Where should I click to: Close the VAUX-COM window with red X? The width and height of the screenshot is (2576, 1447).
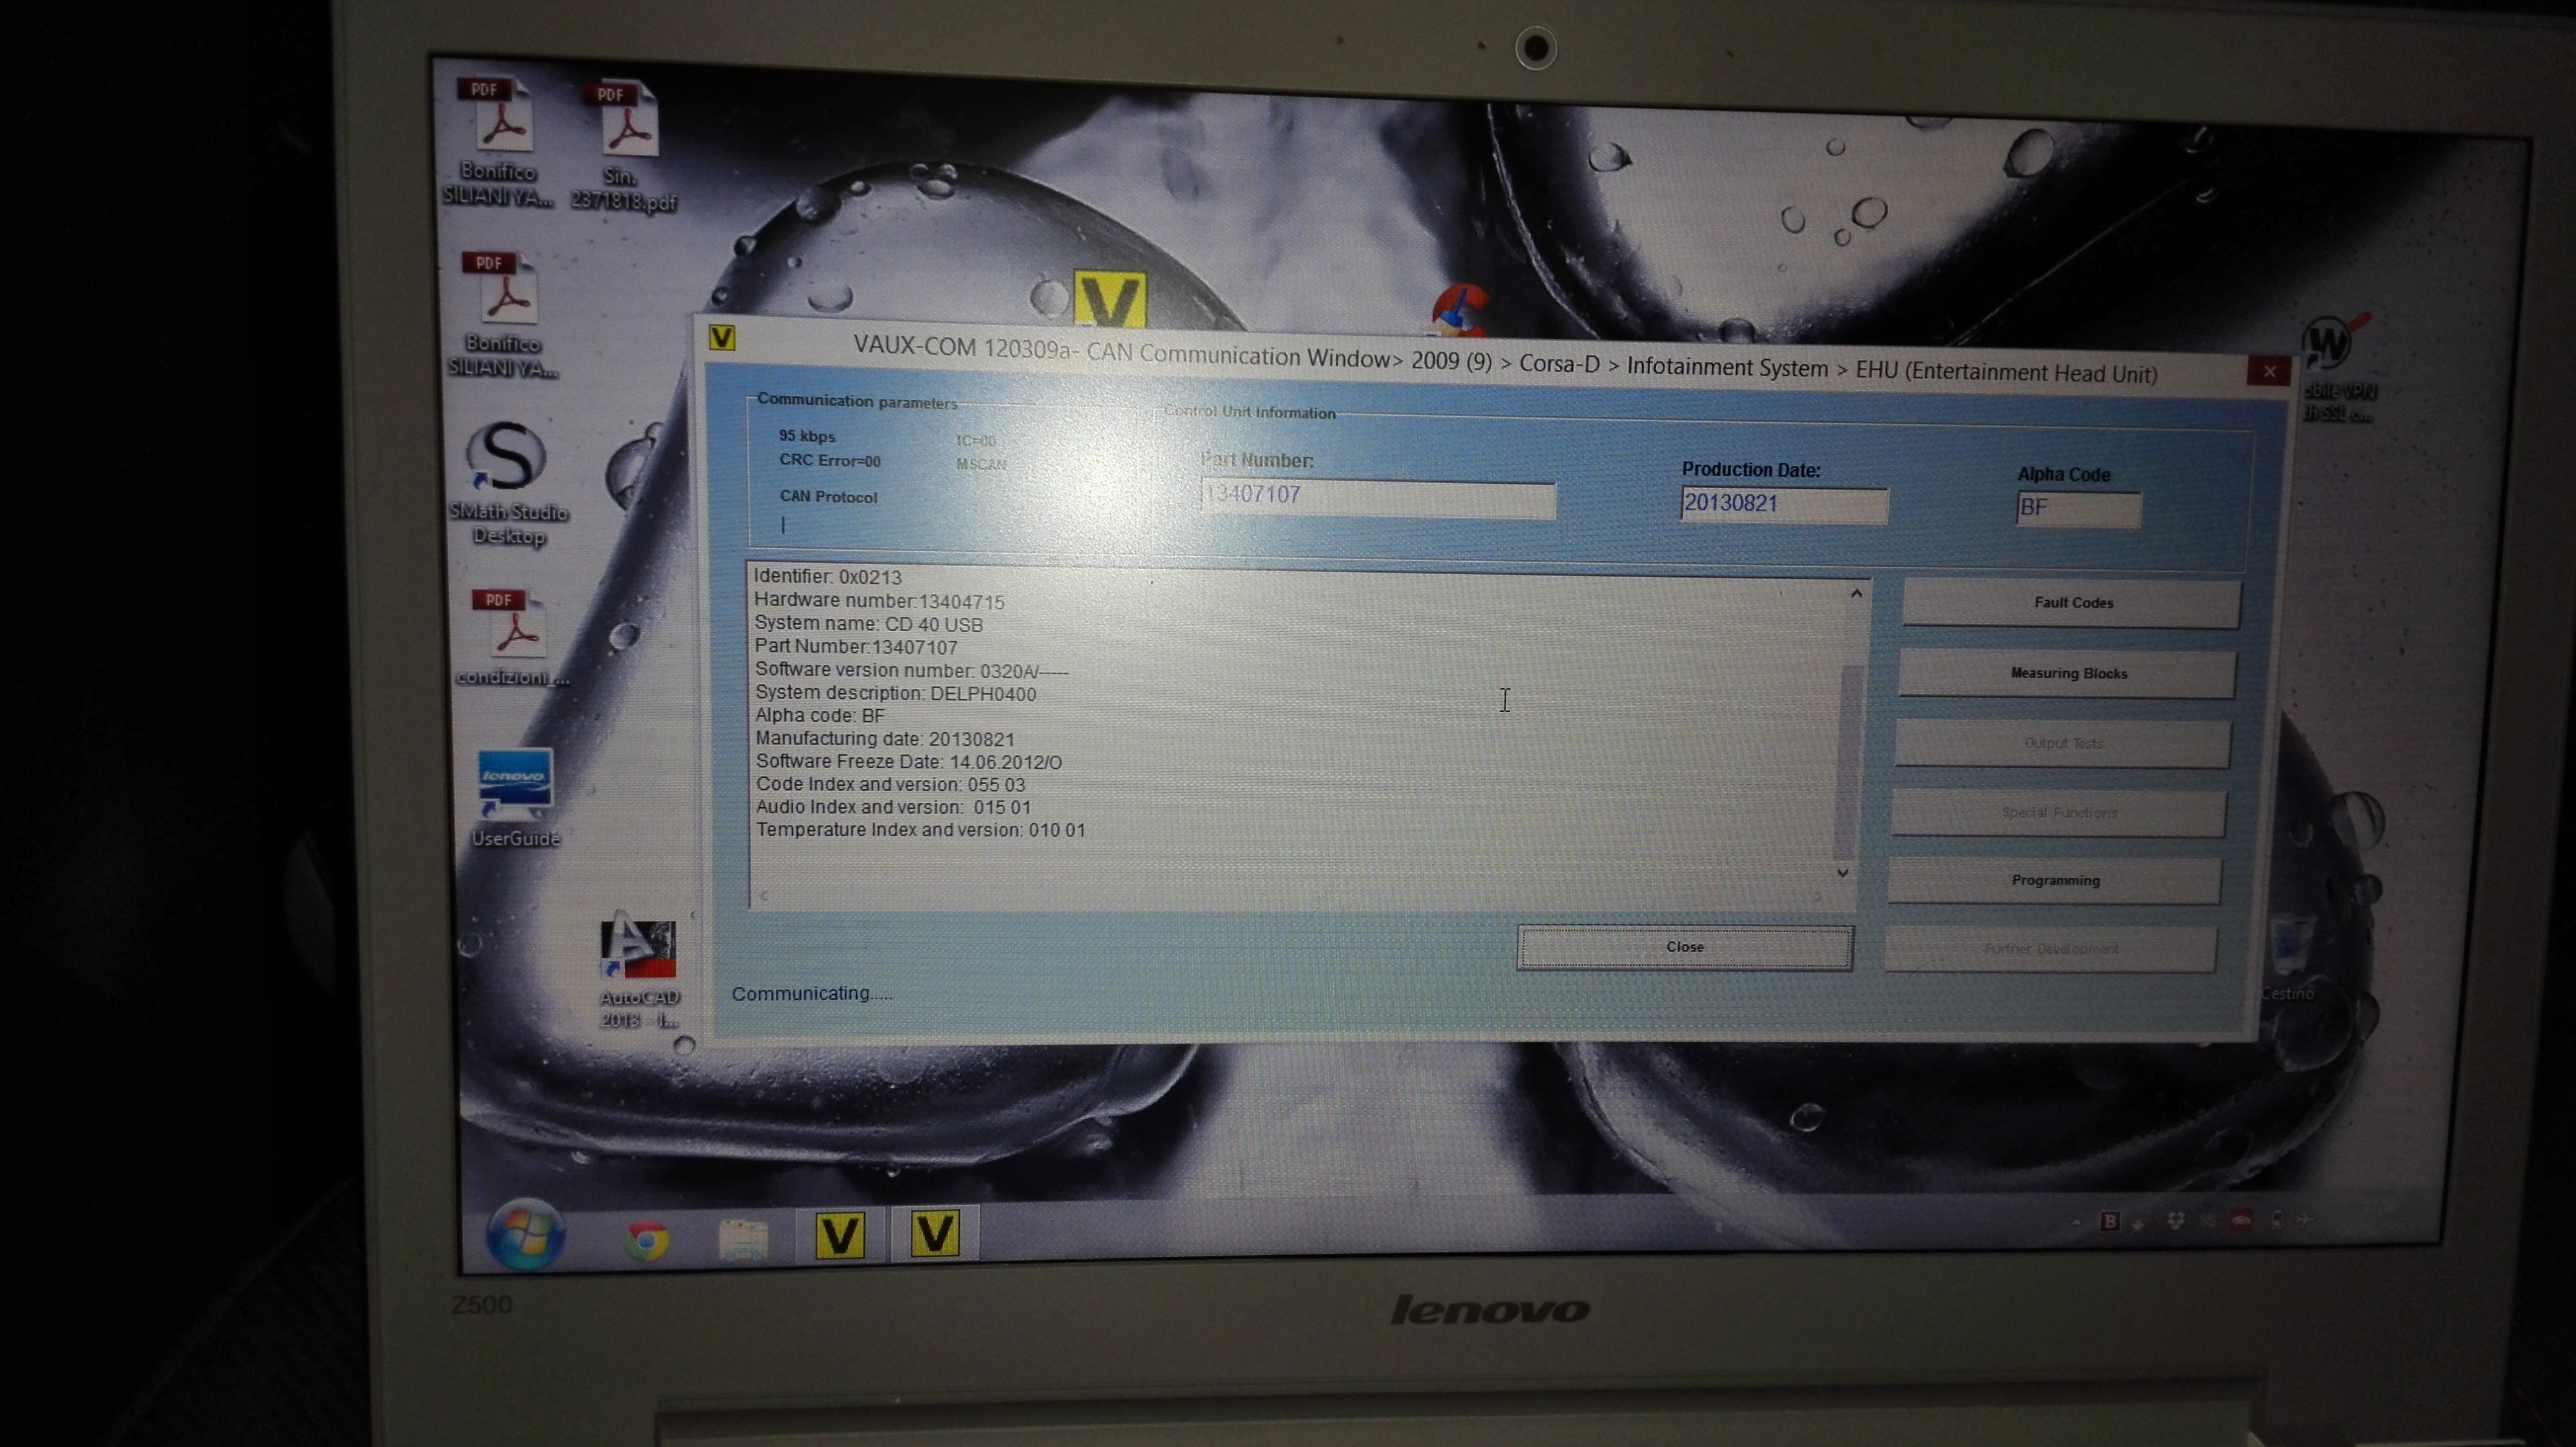2269,371
